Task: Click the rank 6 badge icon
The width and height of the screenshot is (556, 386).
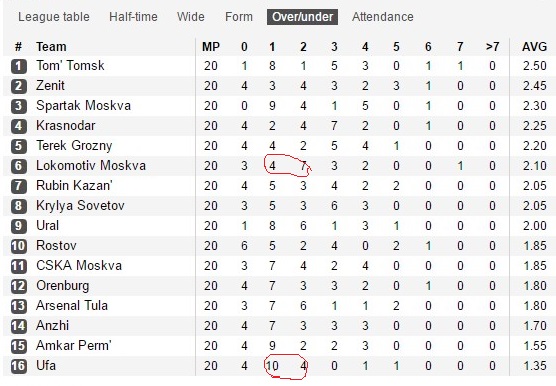Action: click(19, 166)
